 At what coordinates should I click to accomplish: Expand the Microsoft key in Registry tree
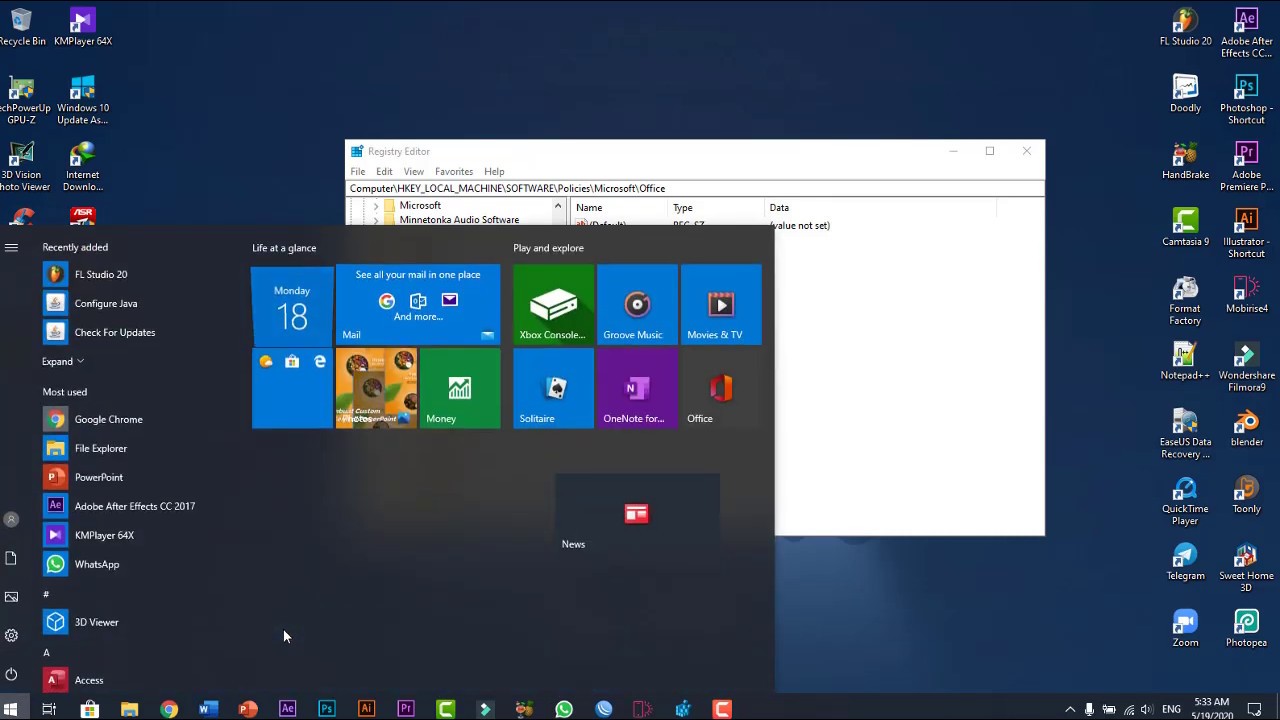(x=376, y=206)
